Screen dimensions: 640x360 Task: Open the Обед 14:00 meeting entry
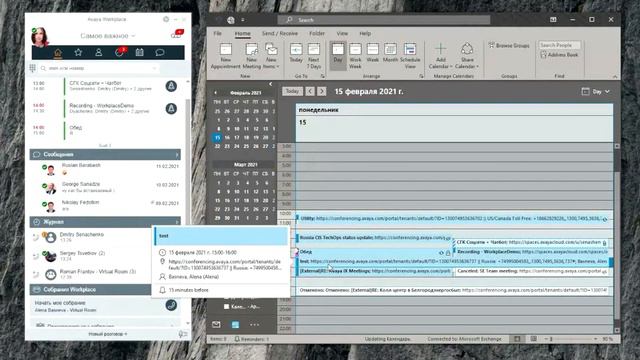tap(105, 130)
